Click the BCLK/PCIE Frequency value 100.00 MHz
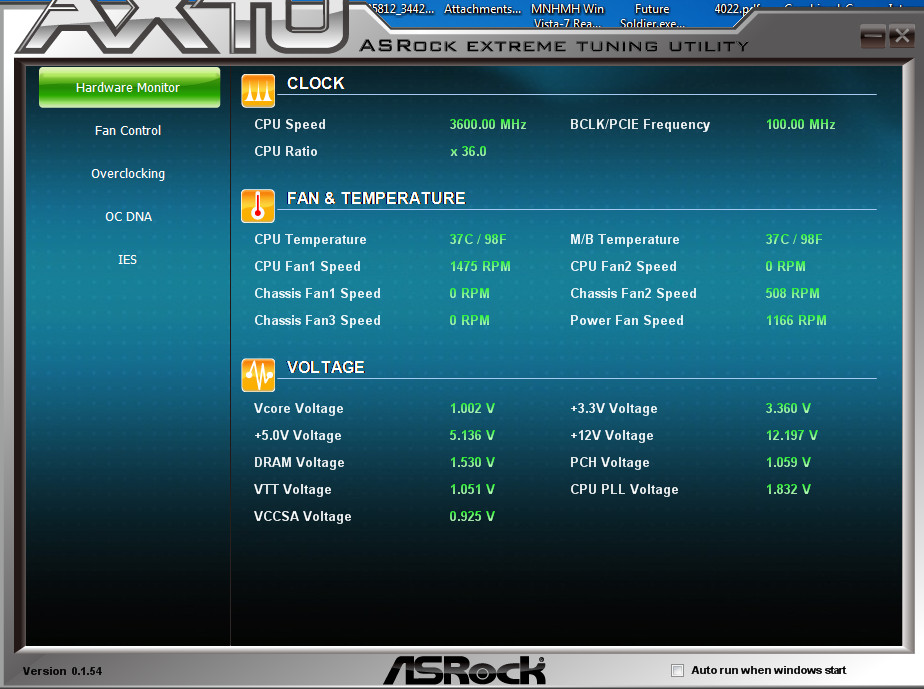Viewport: 924px width, 689px height. tap(800, 124)
